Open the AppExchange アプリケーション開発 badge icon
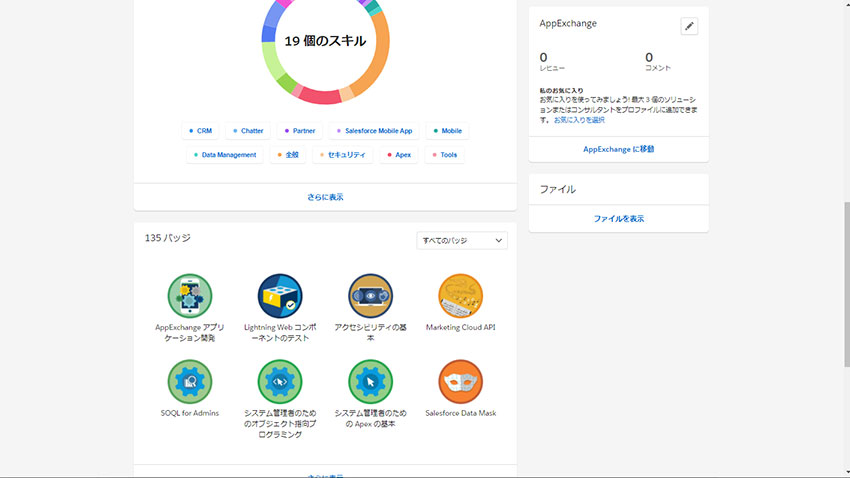 point(189,295)
